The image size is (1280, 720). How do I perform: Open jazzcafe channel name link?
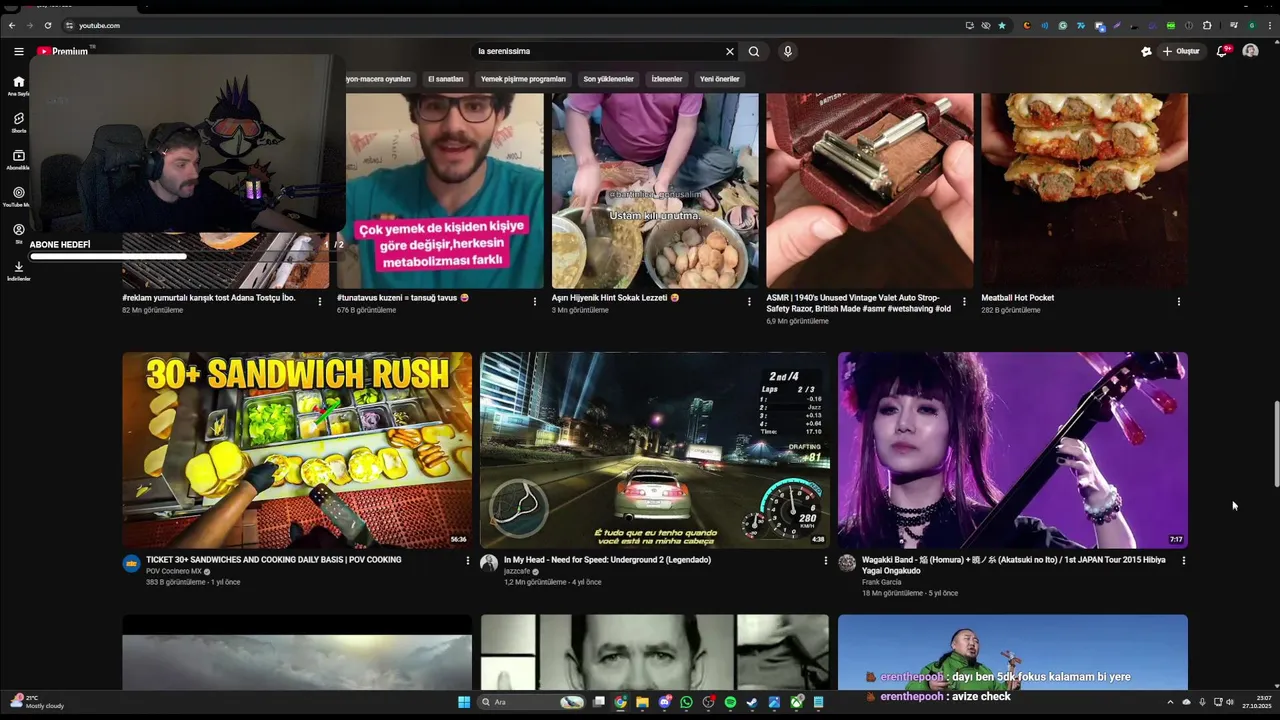click(517, 571)
